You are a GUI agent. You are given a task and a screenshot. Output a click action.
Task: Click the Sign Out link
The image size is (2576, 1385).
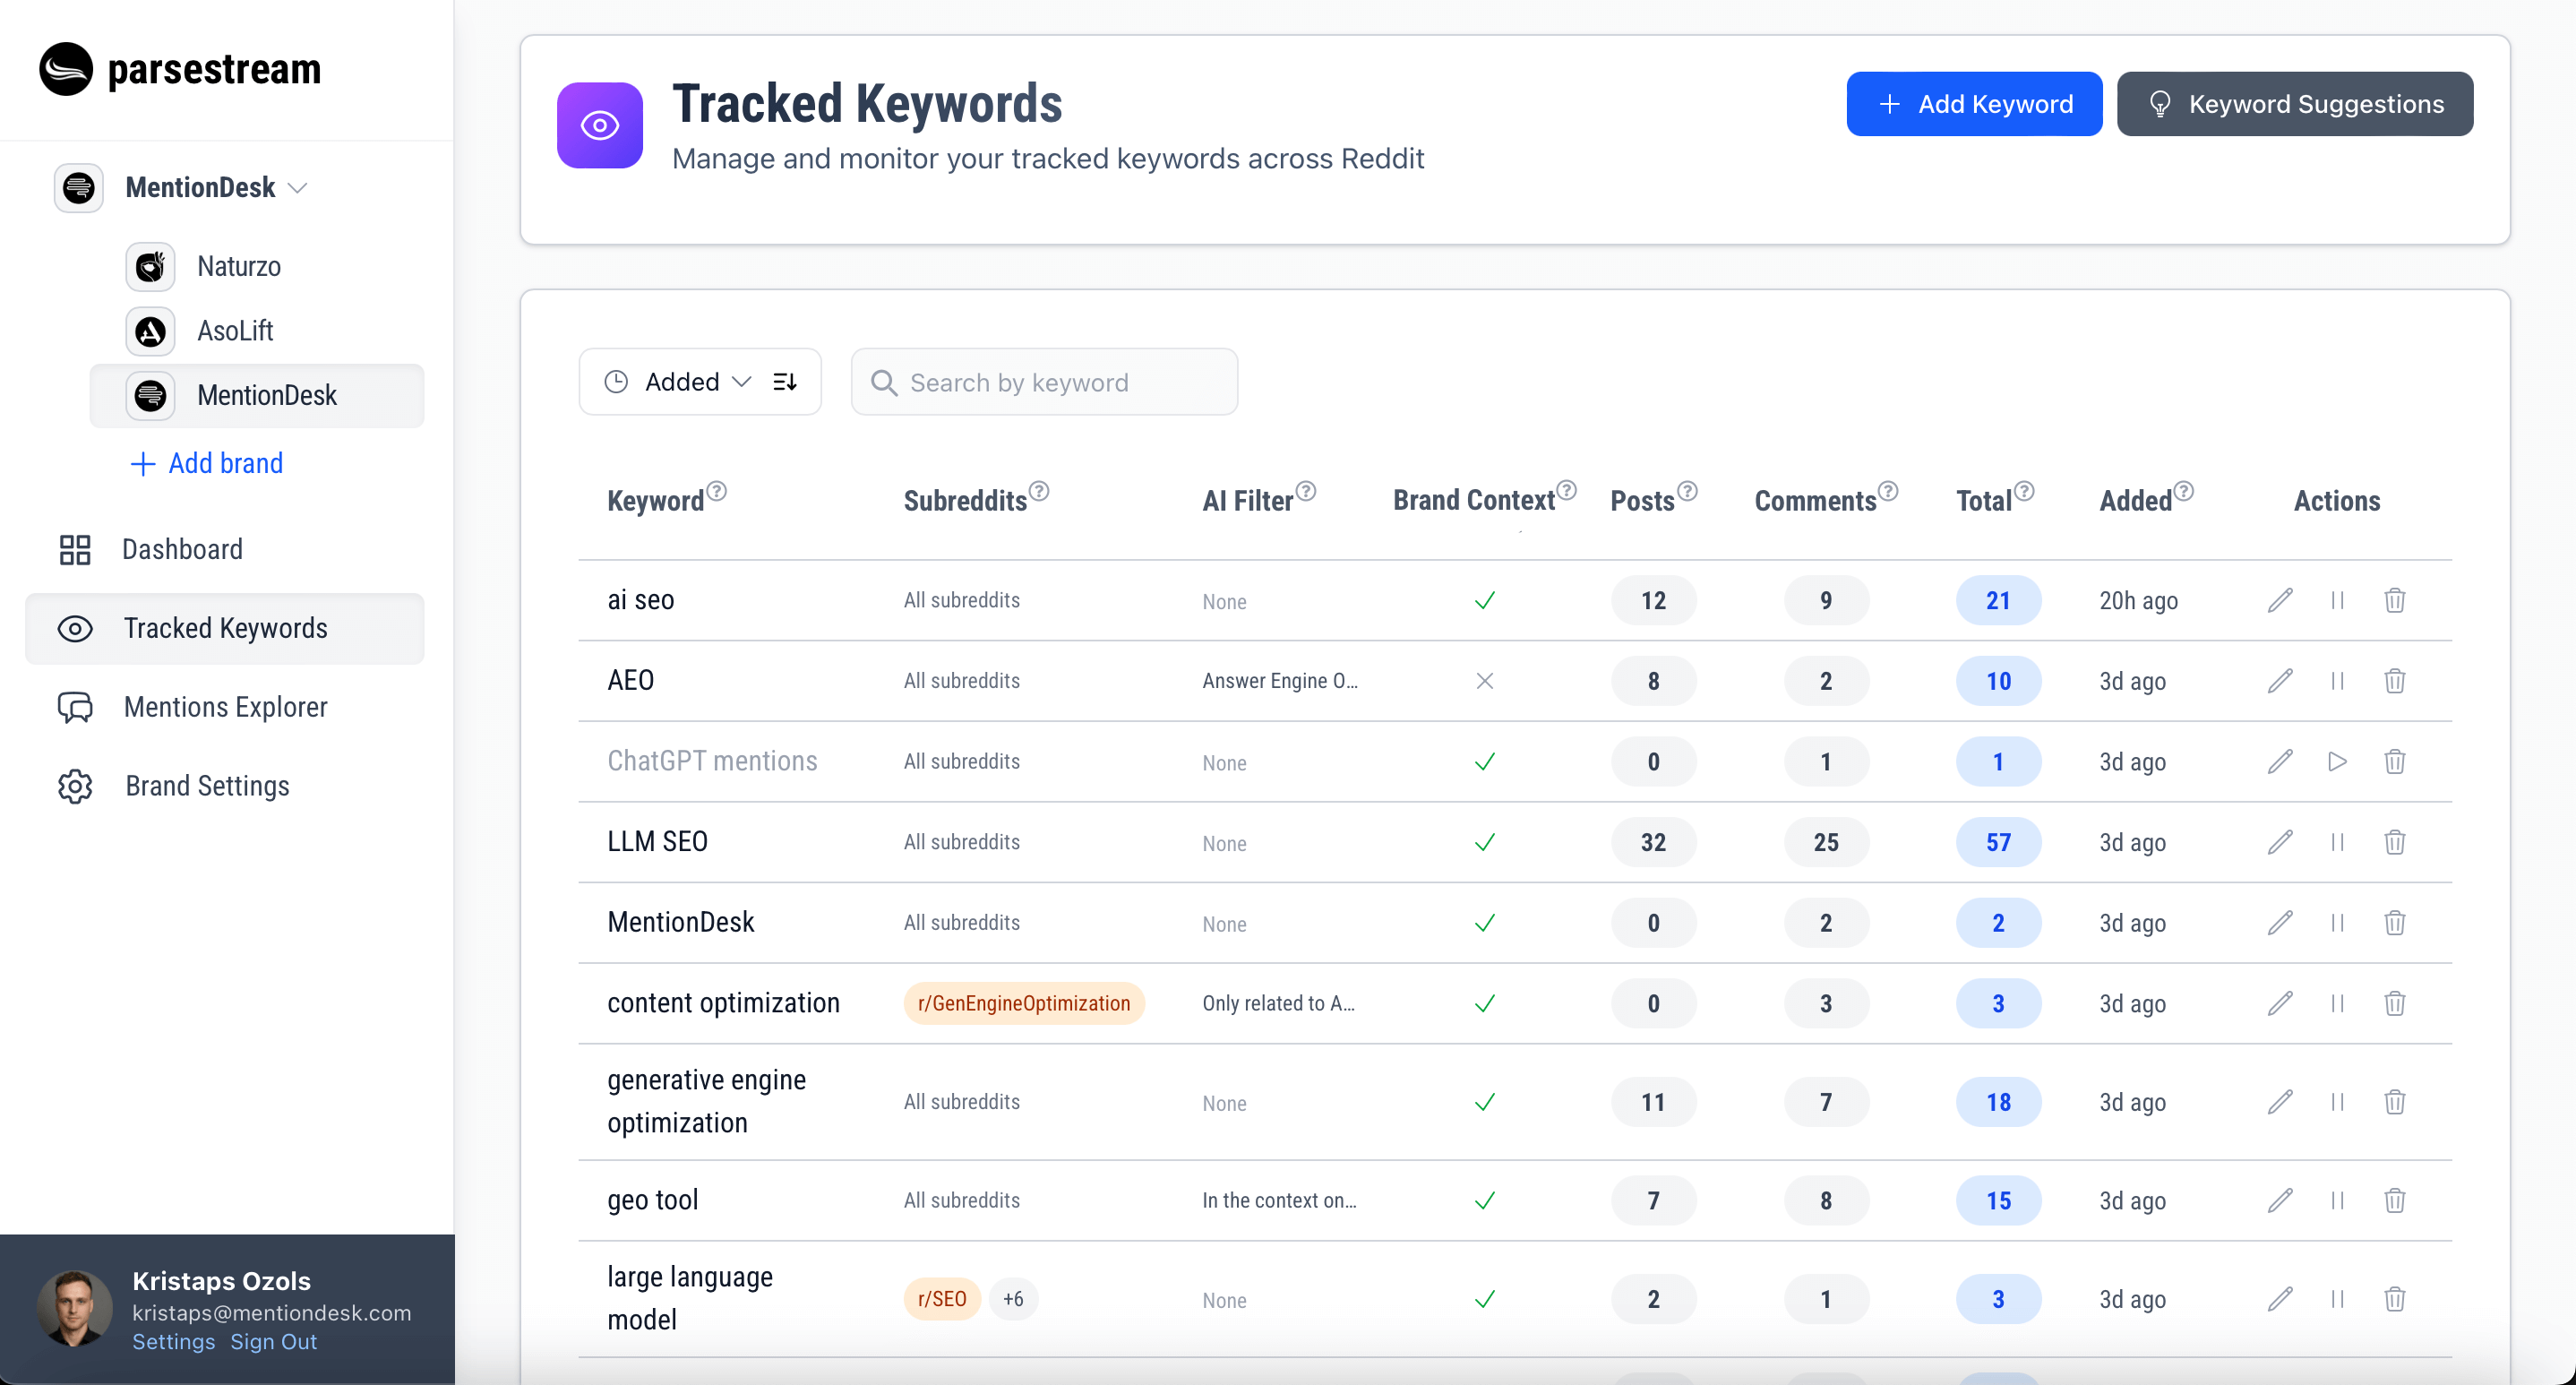coord(273,1342)
